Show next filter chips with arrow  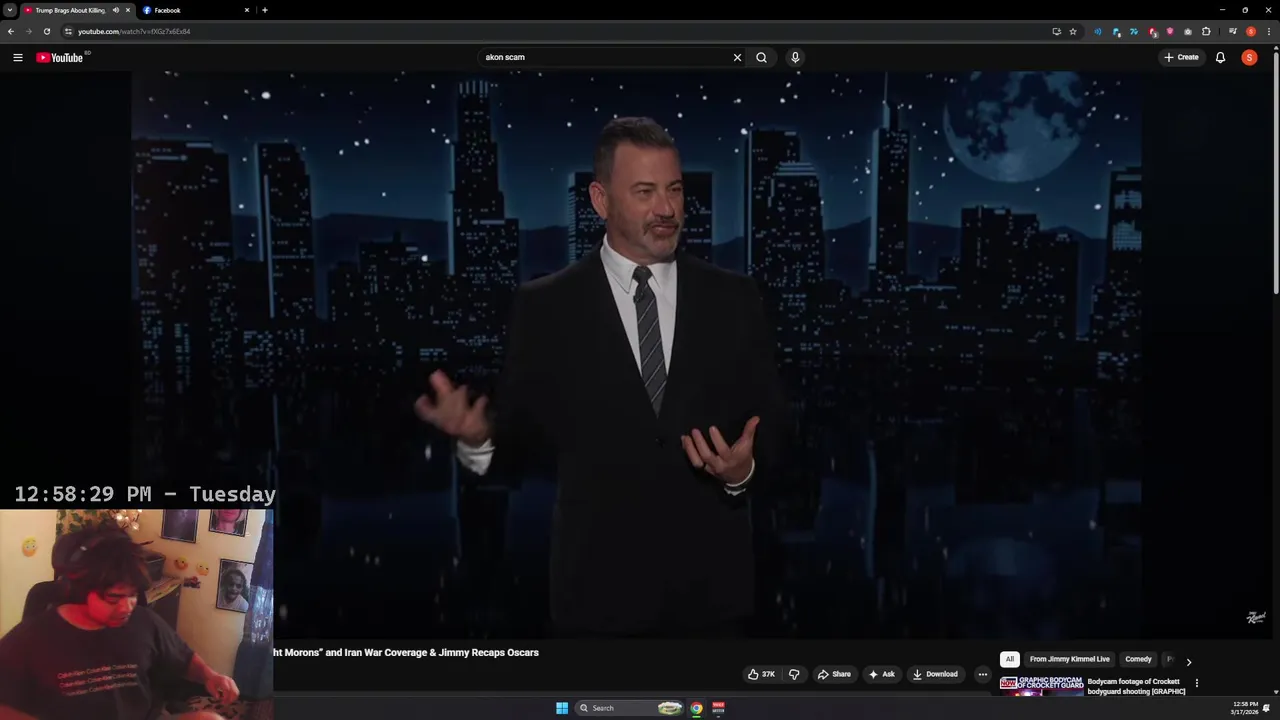pyautogui.click(x=1188, y=661)
